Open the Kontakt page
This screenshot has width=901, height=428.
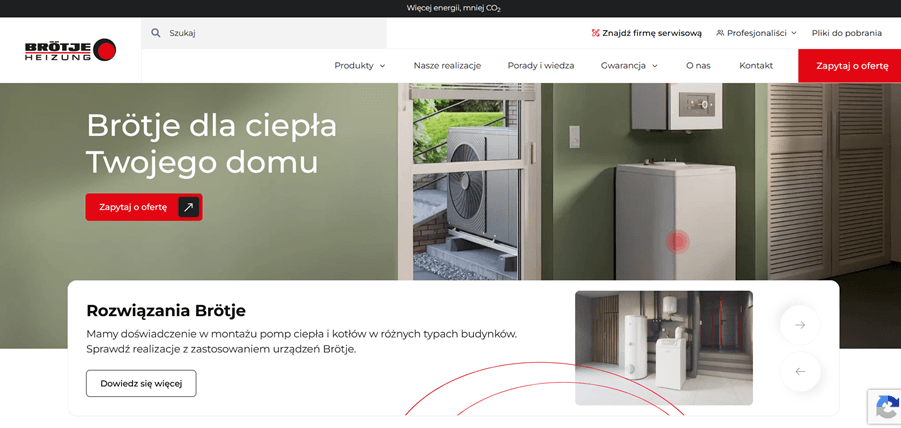(756, 65)
